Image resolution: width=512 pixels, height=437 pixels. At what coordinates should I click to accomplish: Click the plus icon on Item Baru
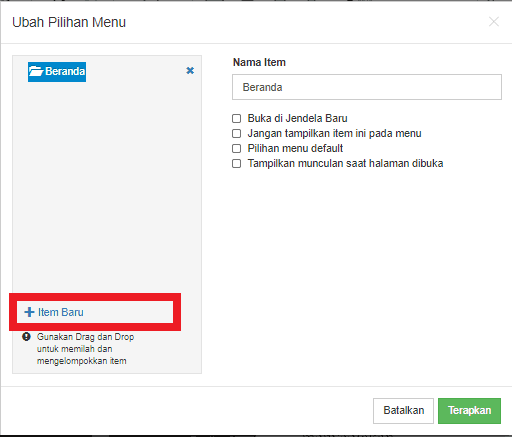[x=29, y=312]
